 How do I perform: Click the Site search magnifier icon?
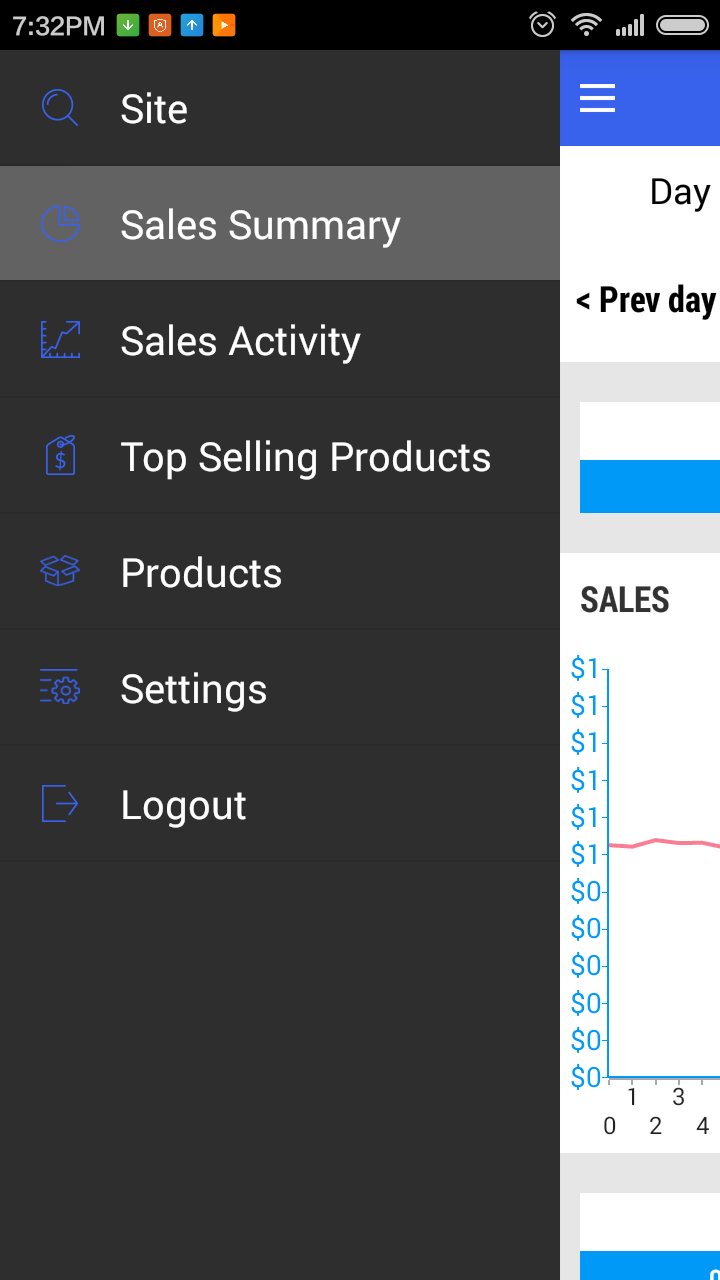point(60,108)
